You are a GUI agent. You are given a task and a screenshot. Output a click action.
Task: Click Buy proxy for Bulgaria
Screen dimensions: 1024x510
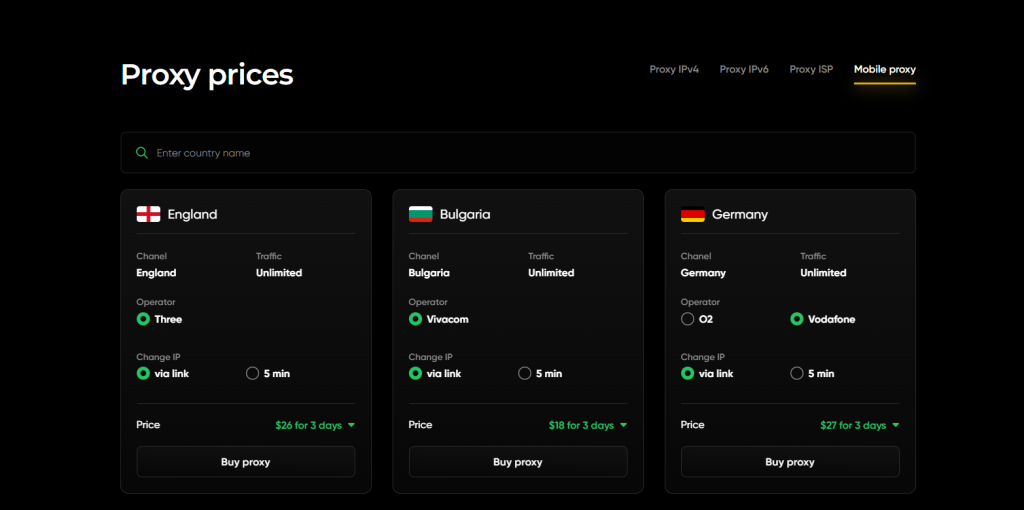[518, 462]
